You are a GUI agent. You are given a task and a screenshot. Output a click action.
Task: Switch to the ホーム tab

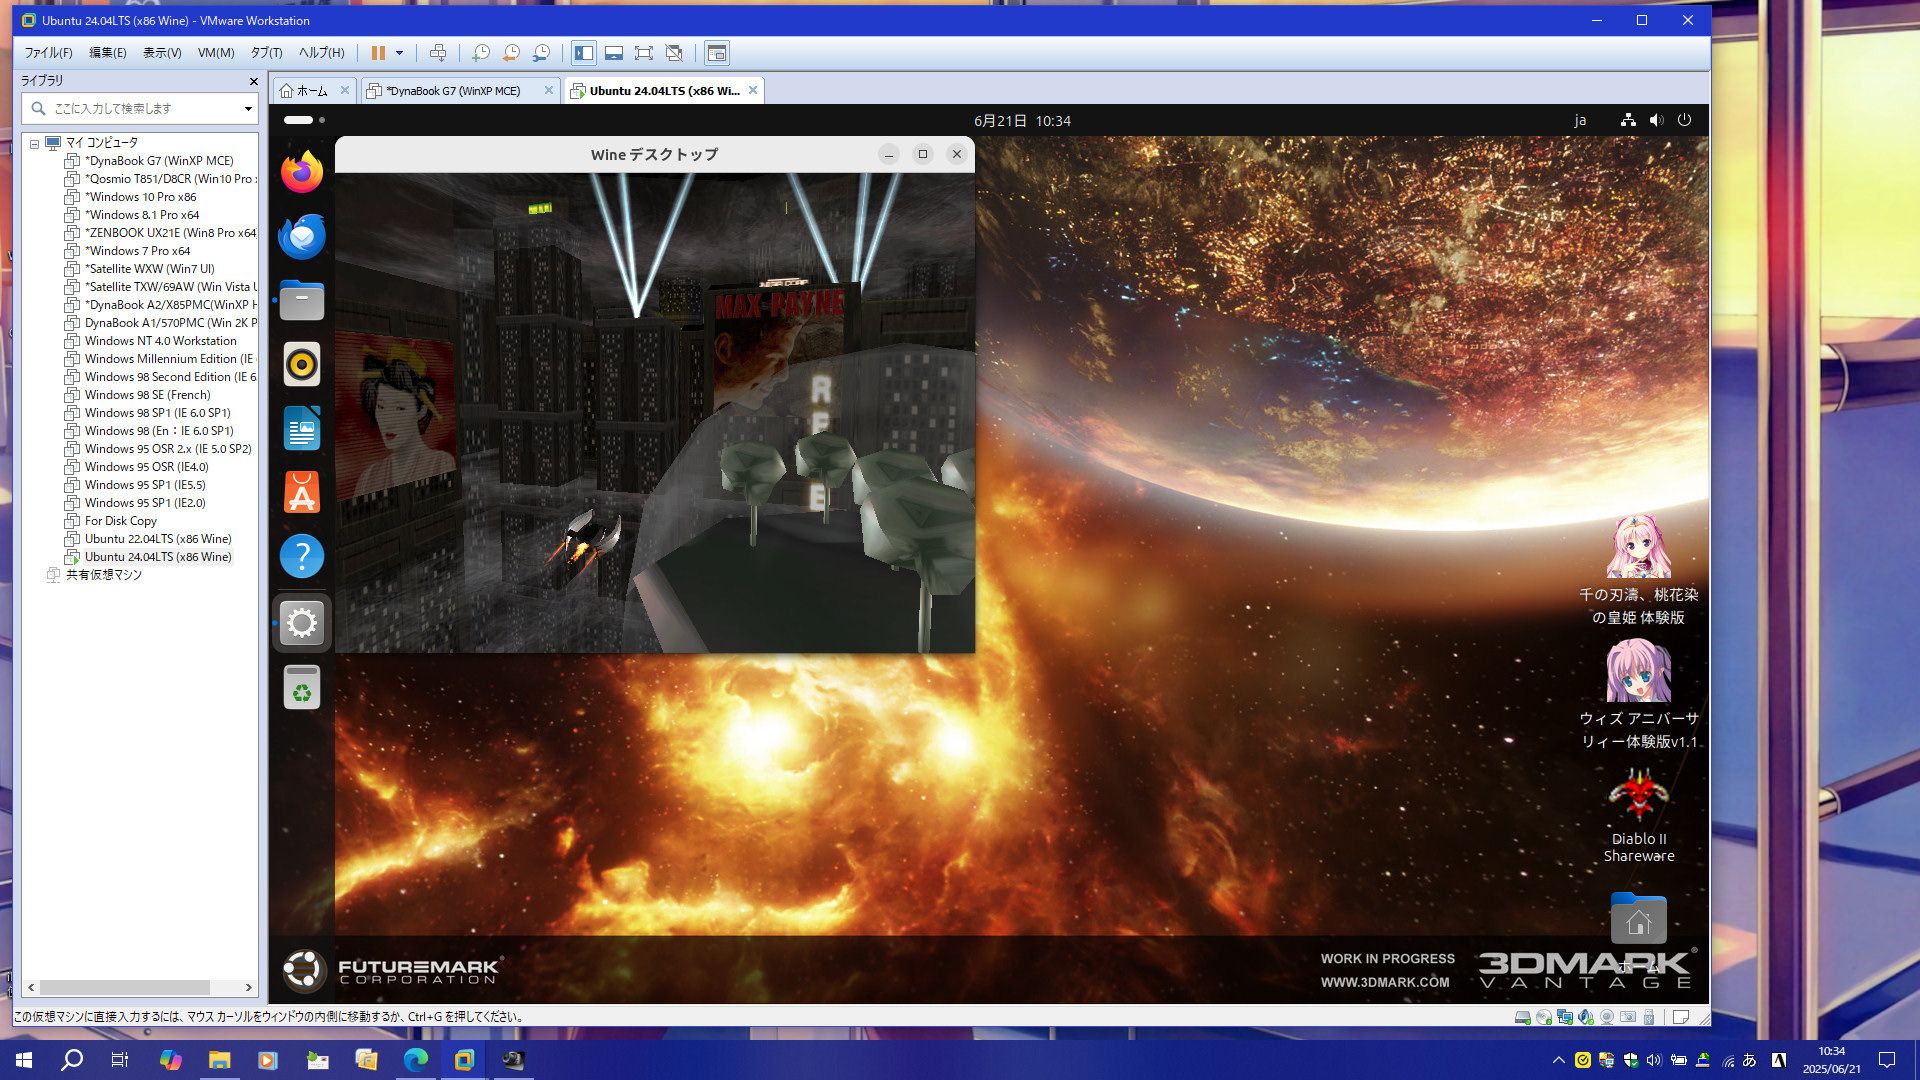click(312, 91)
